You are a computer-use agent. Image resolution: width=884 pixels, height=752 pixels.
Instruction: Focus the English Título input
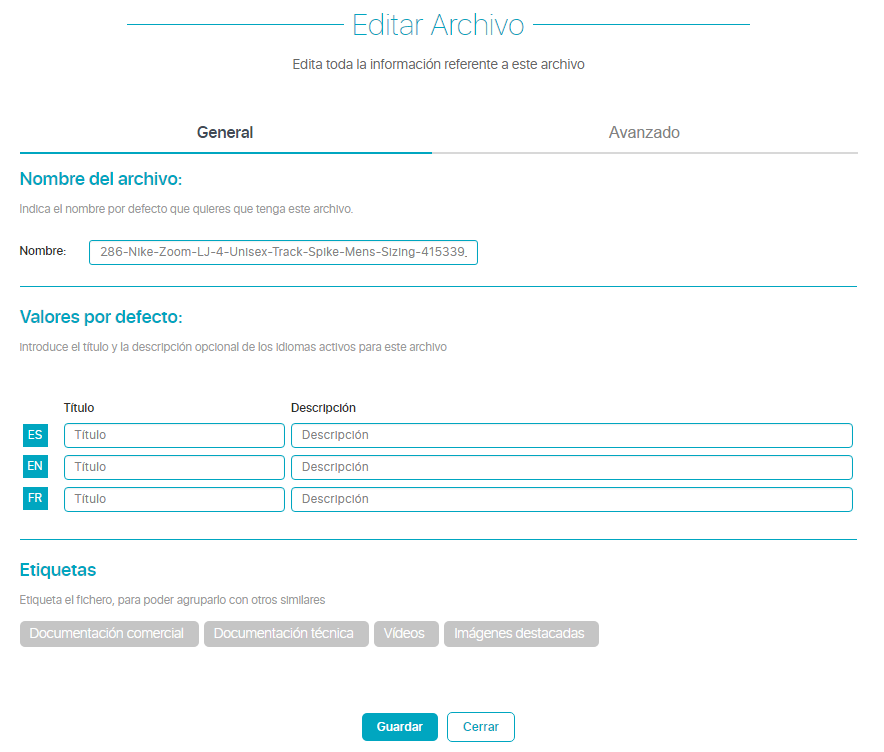click(174, 467)
